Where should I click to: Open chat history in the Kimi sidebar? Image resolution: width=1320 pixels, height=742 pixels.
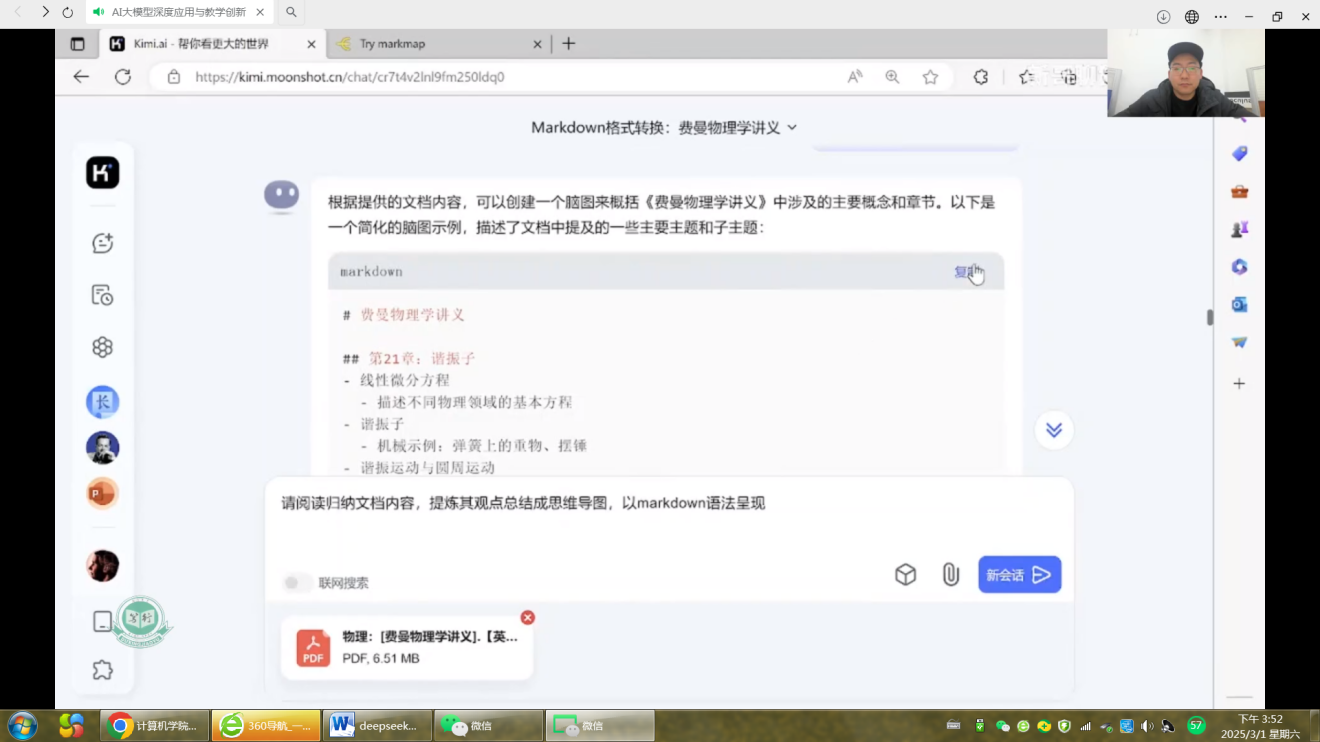coord(102,295)
